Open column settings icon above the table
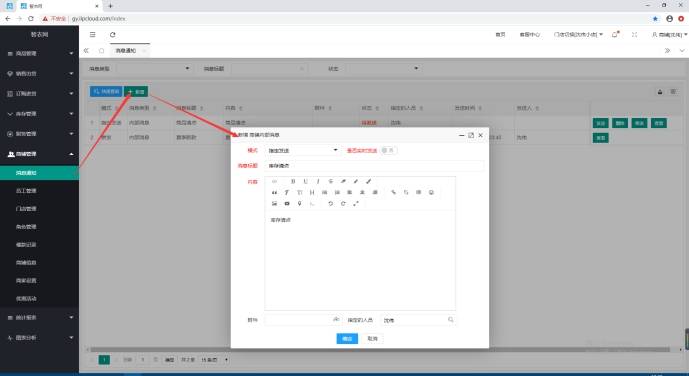The image size is (689, 376). pos(673,91)
